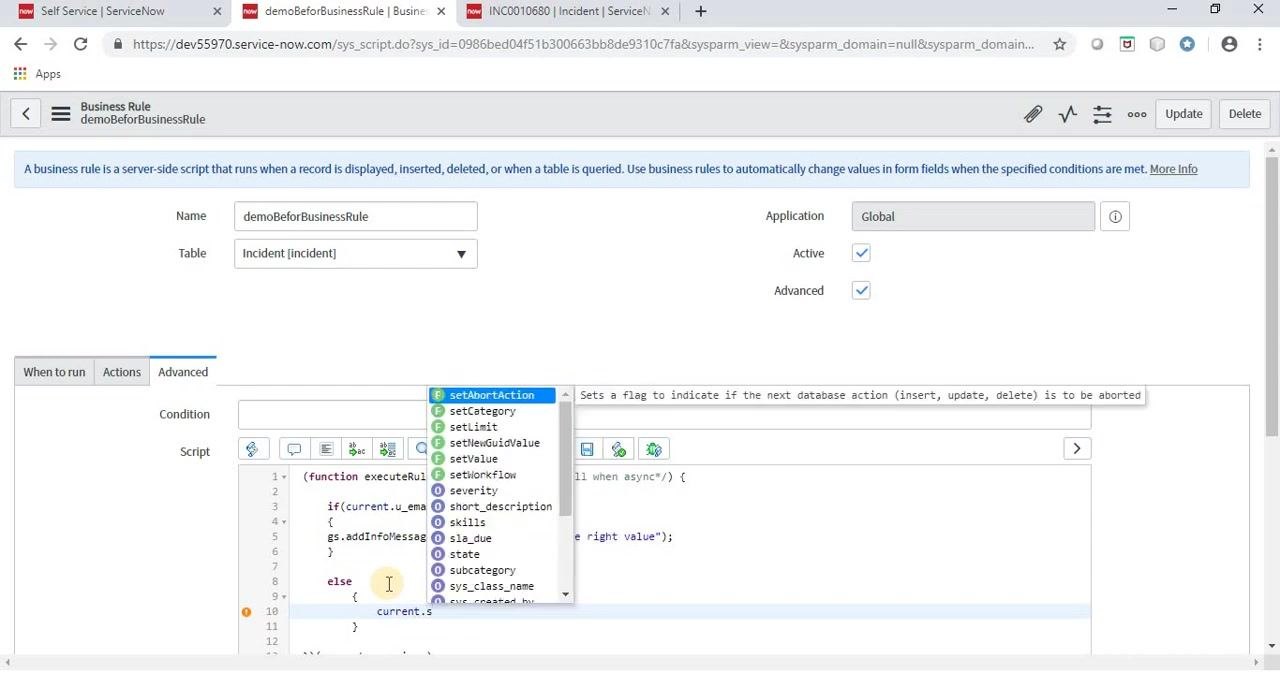The width and height of the screenshot is (1280, 674).
Task: Expand script editor with right arrow button
Action: [1077, 449]
